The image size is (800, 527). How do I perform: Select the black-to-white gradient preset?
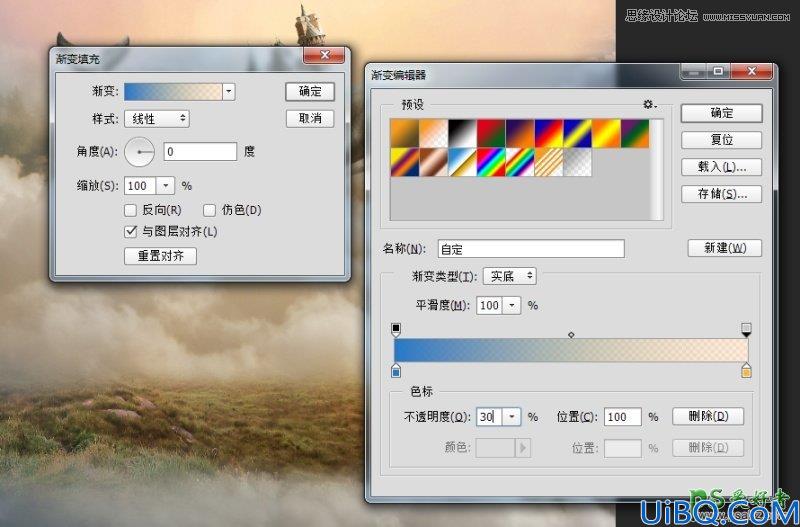coord(462,134)
